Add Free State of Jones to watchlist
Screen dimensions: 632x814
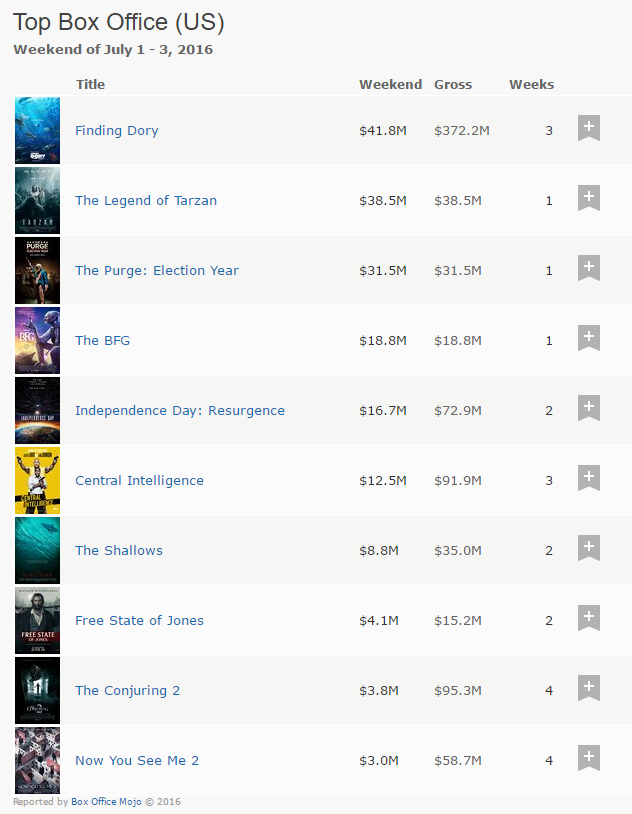pos(589,618)
